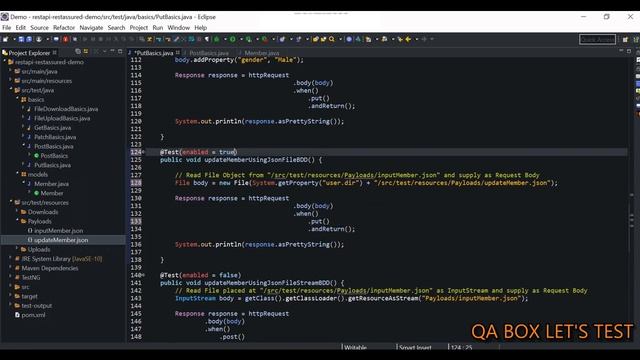This screenshot has height=360, width=640.
Task: Click the green Debug bug icon
Action: 216,39
